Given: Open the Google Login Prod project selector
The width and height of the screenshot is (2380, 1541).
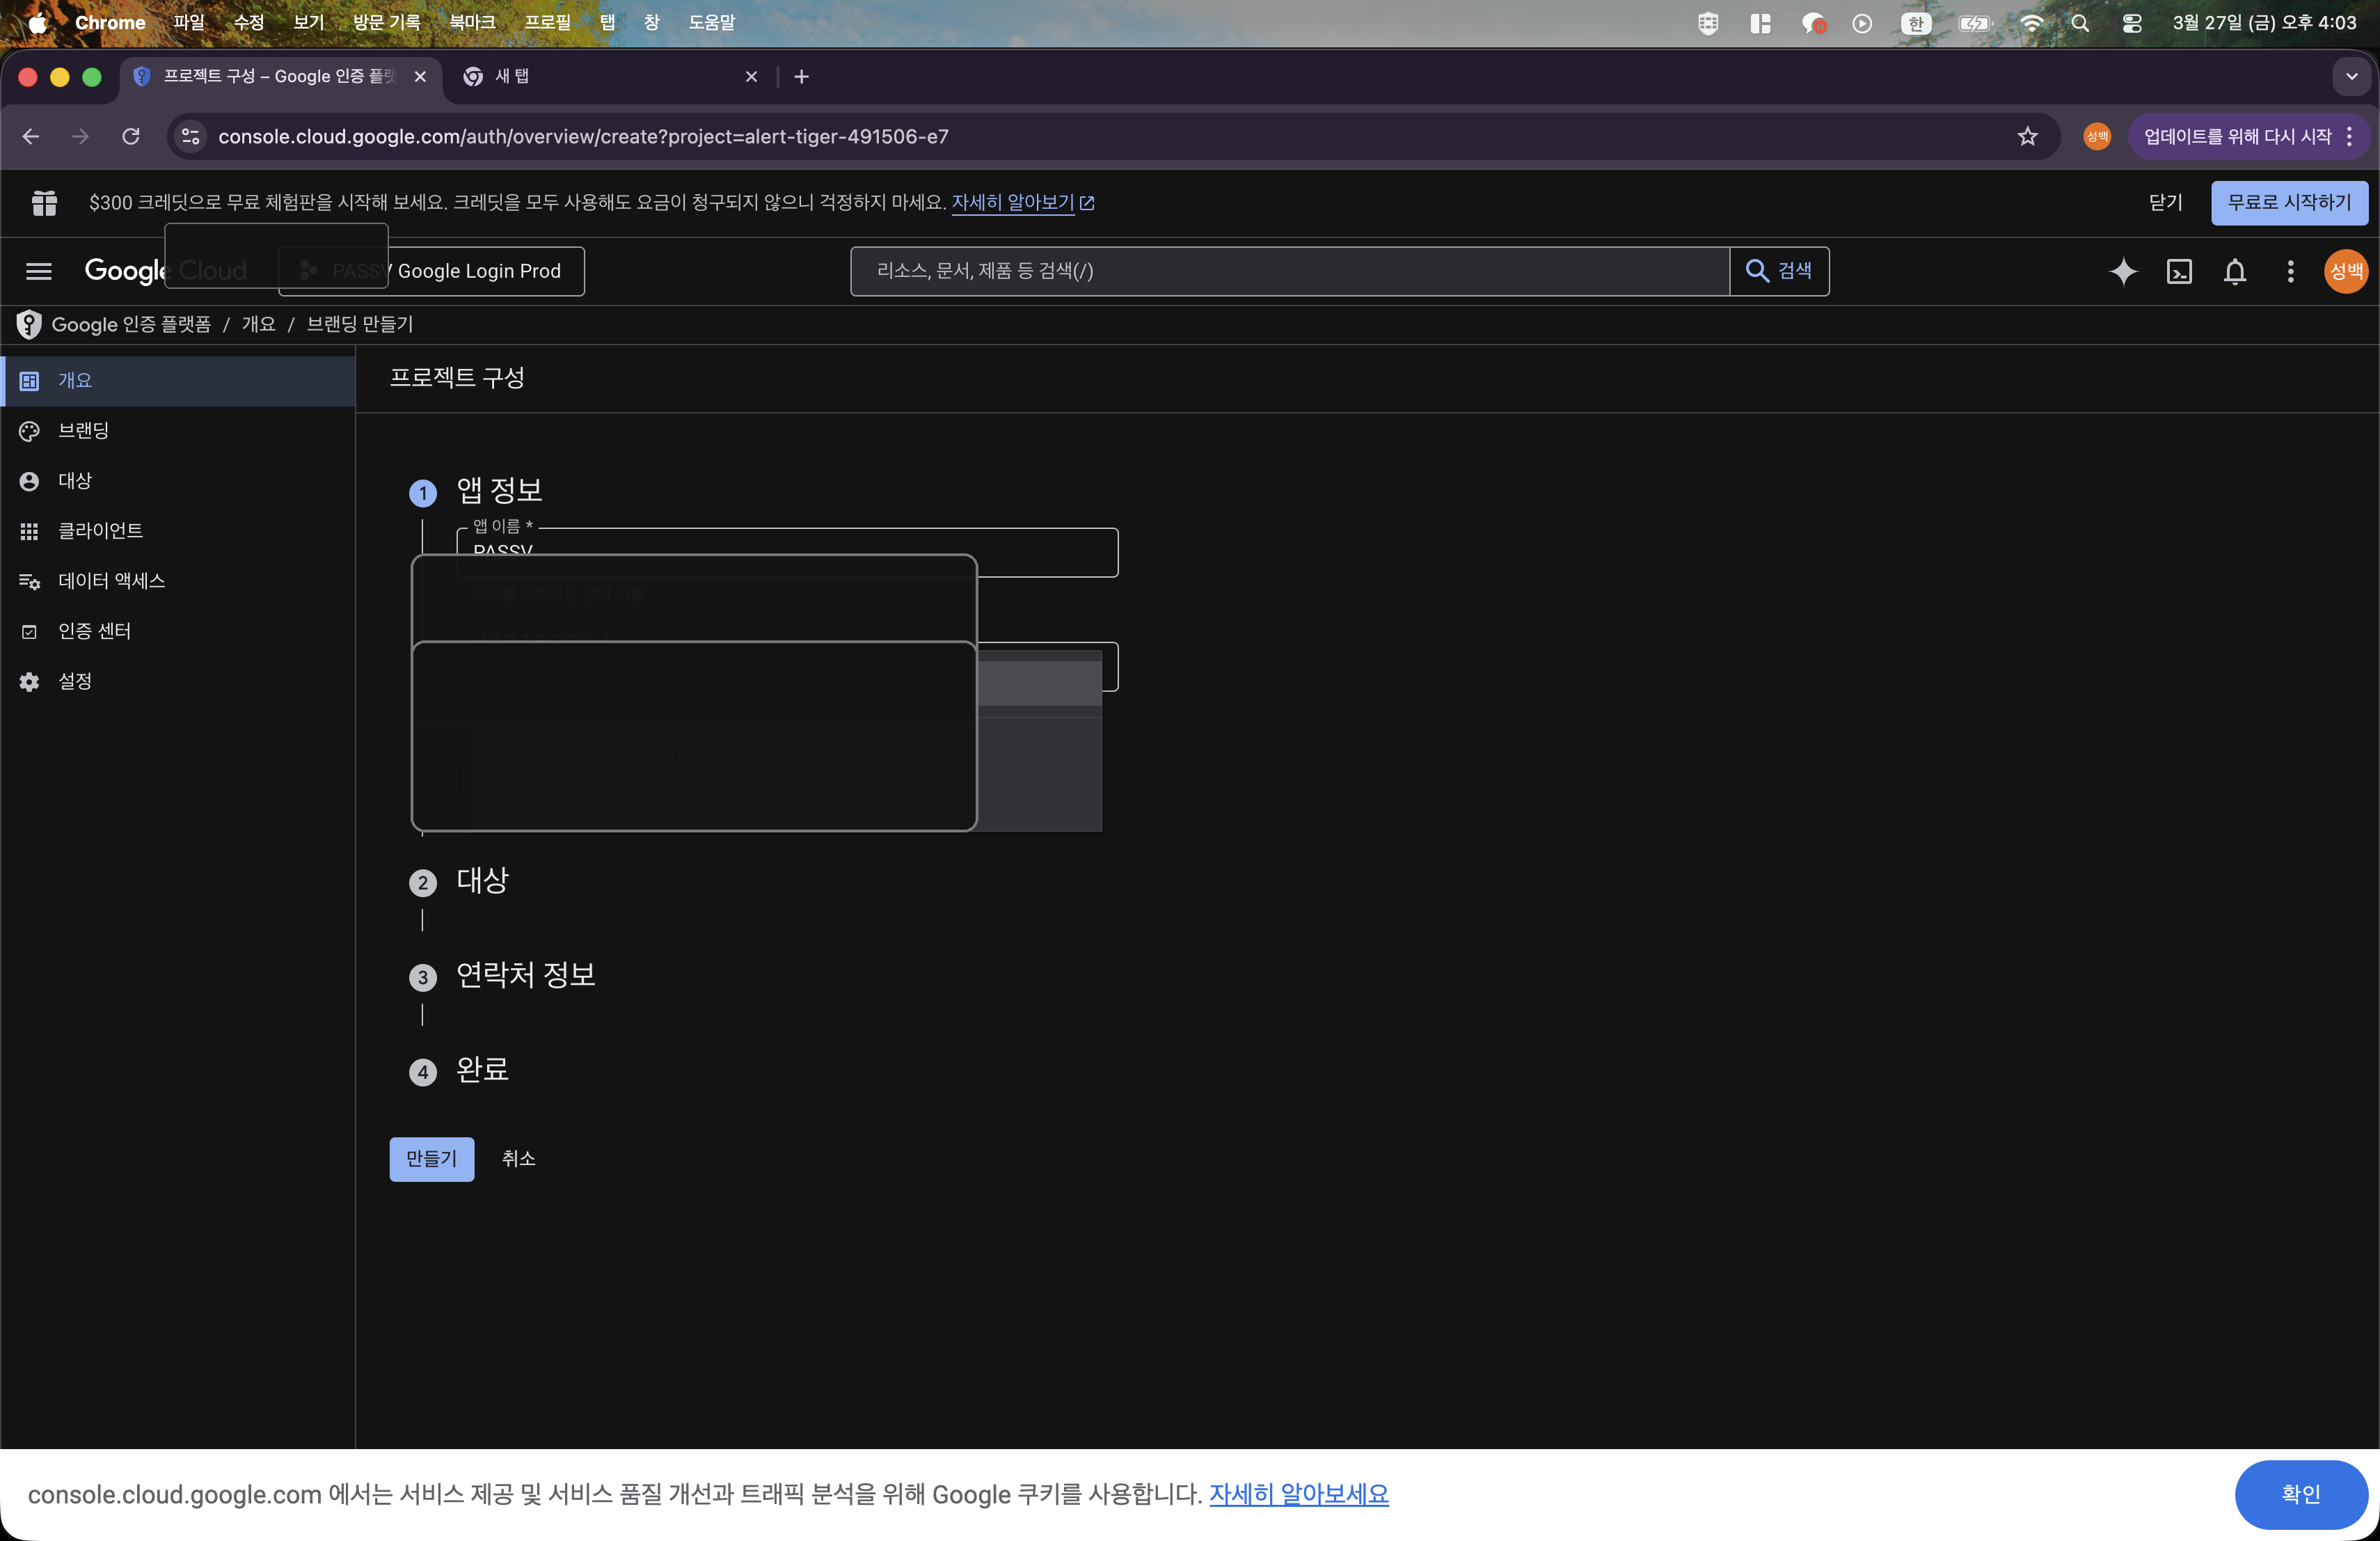Looking at the screenshot, I should (x=478, y=271).
